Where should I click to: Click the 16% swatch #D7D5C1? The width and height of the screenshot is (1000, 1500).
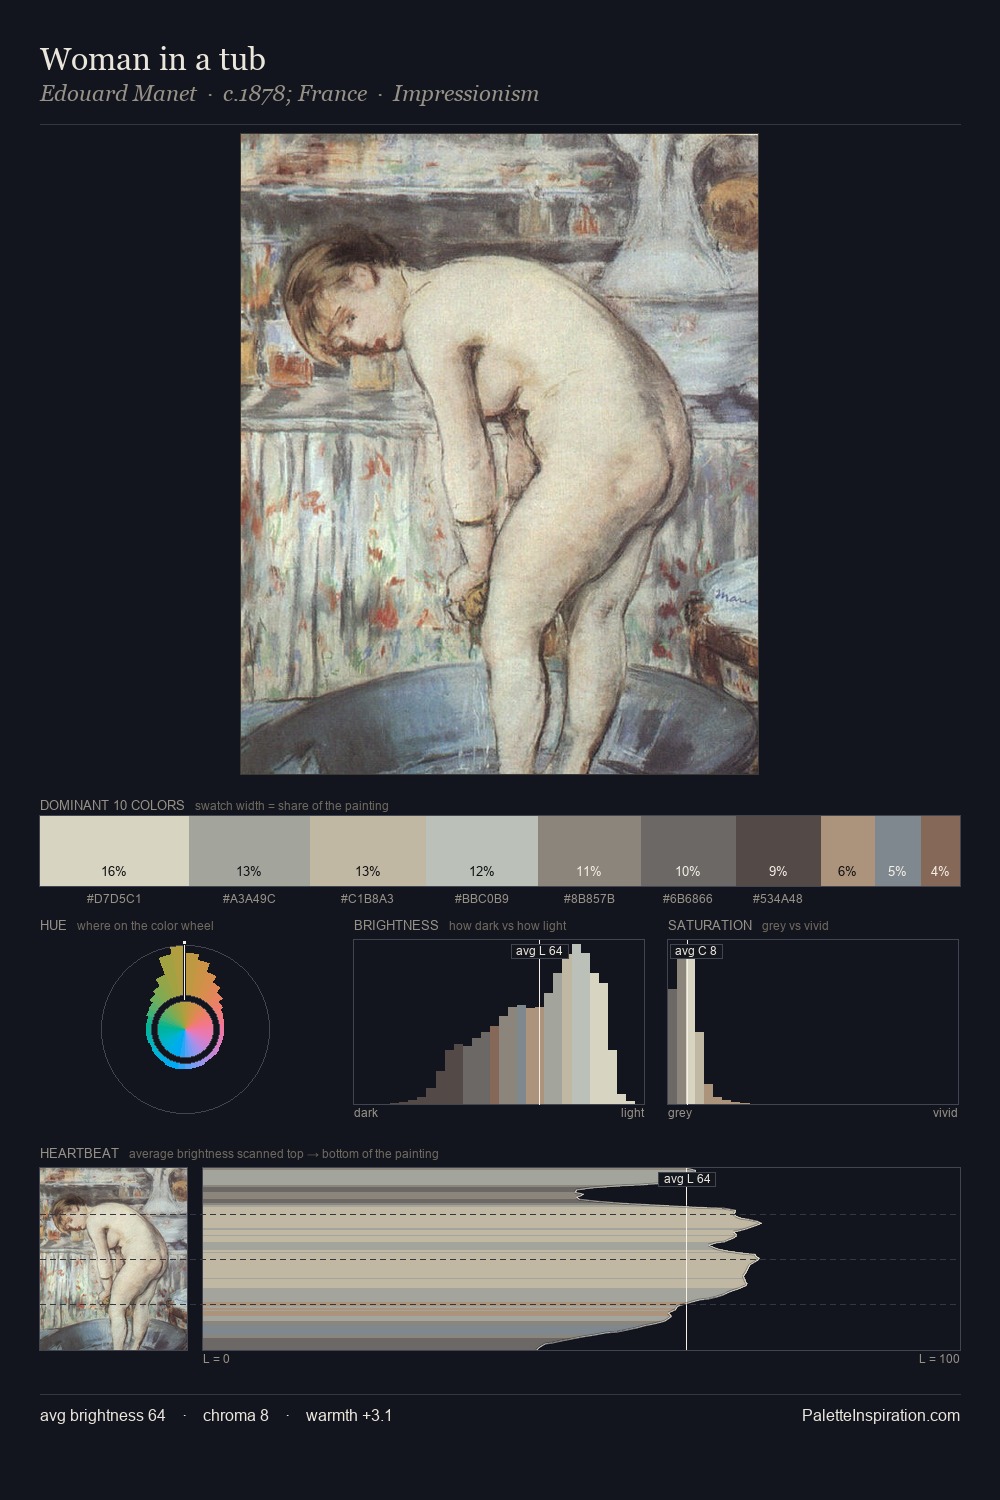[x=114, y=851]
